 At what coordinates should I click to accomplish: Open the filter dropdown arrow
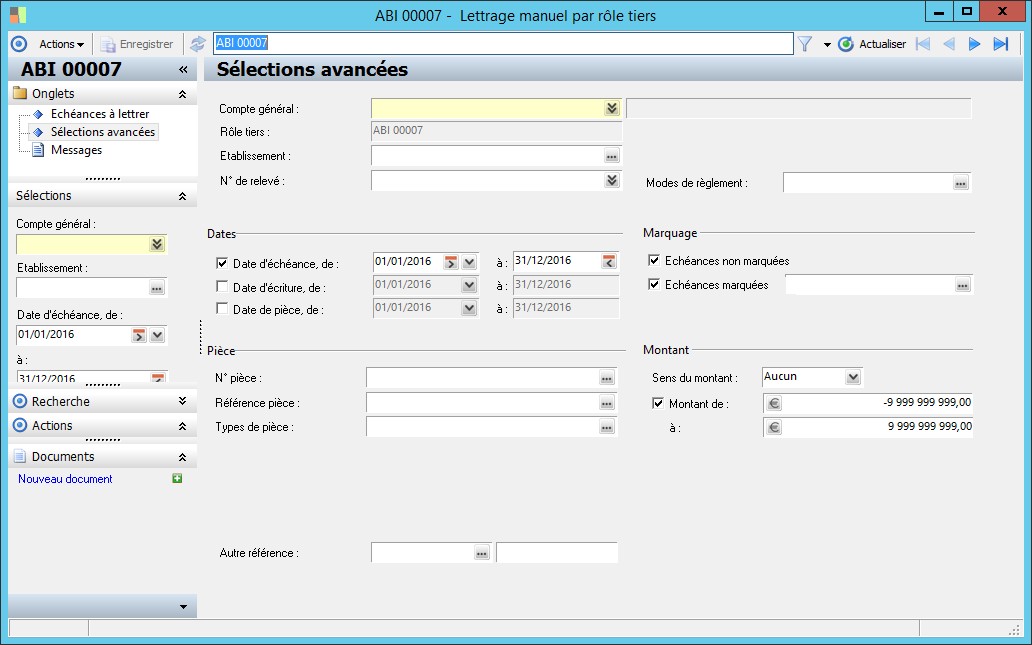[x=827, y=45]
